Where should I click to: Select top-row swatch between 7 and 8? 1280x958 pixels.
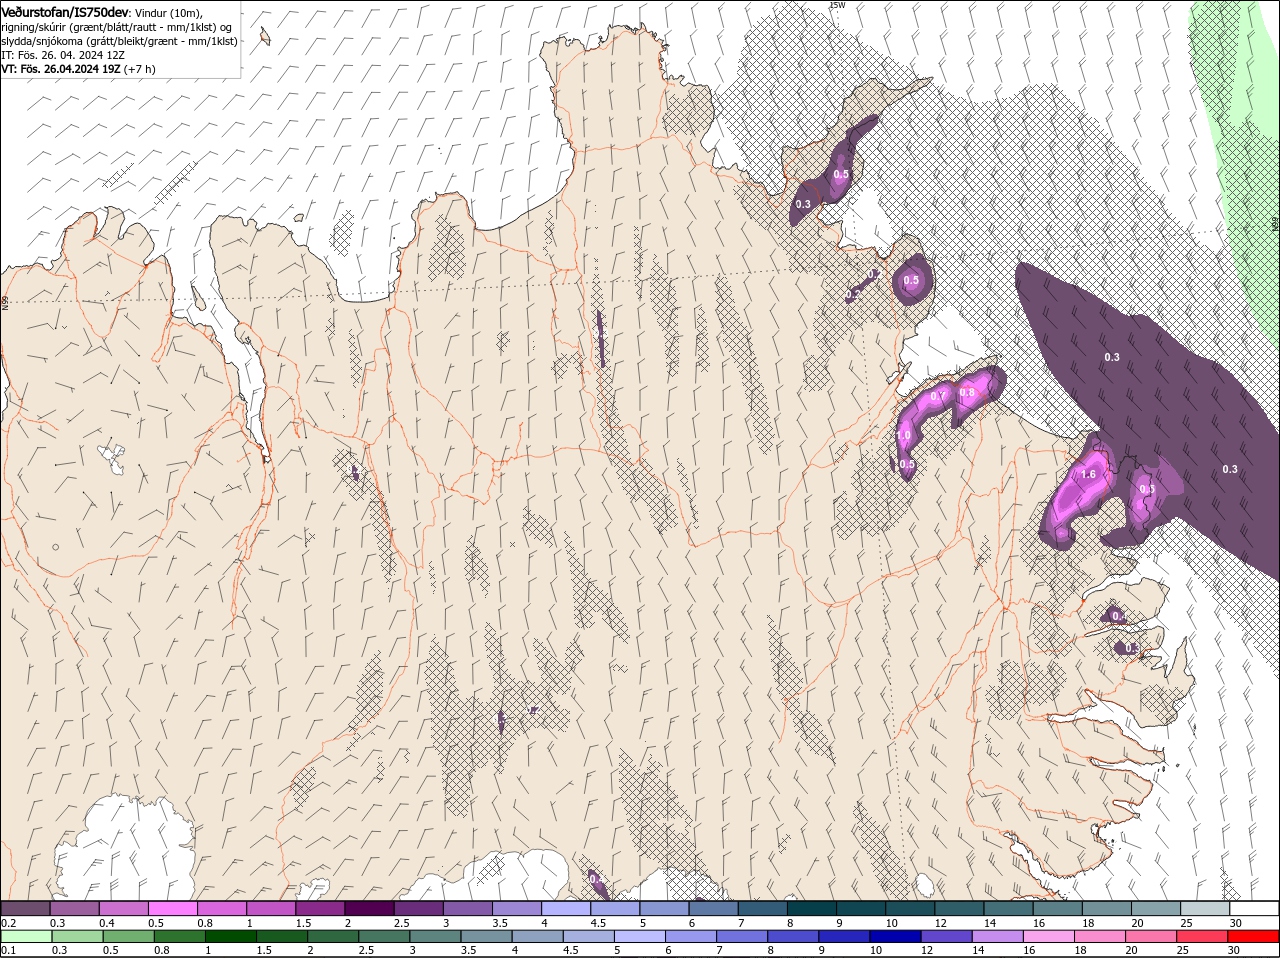tap(762, 908)
